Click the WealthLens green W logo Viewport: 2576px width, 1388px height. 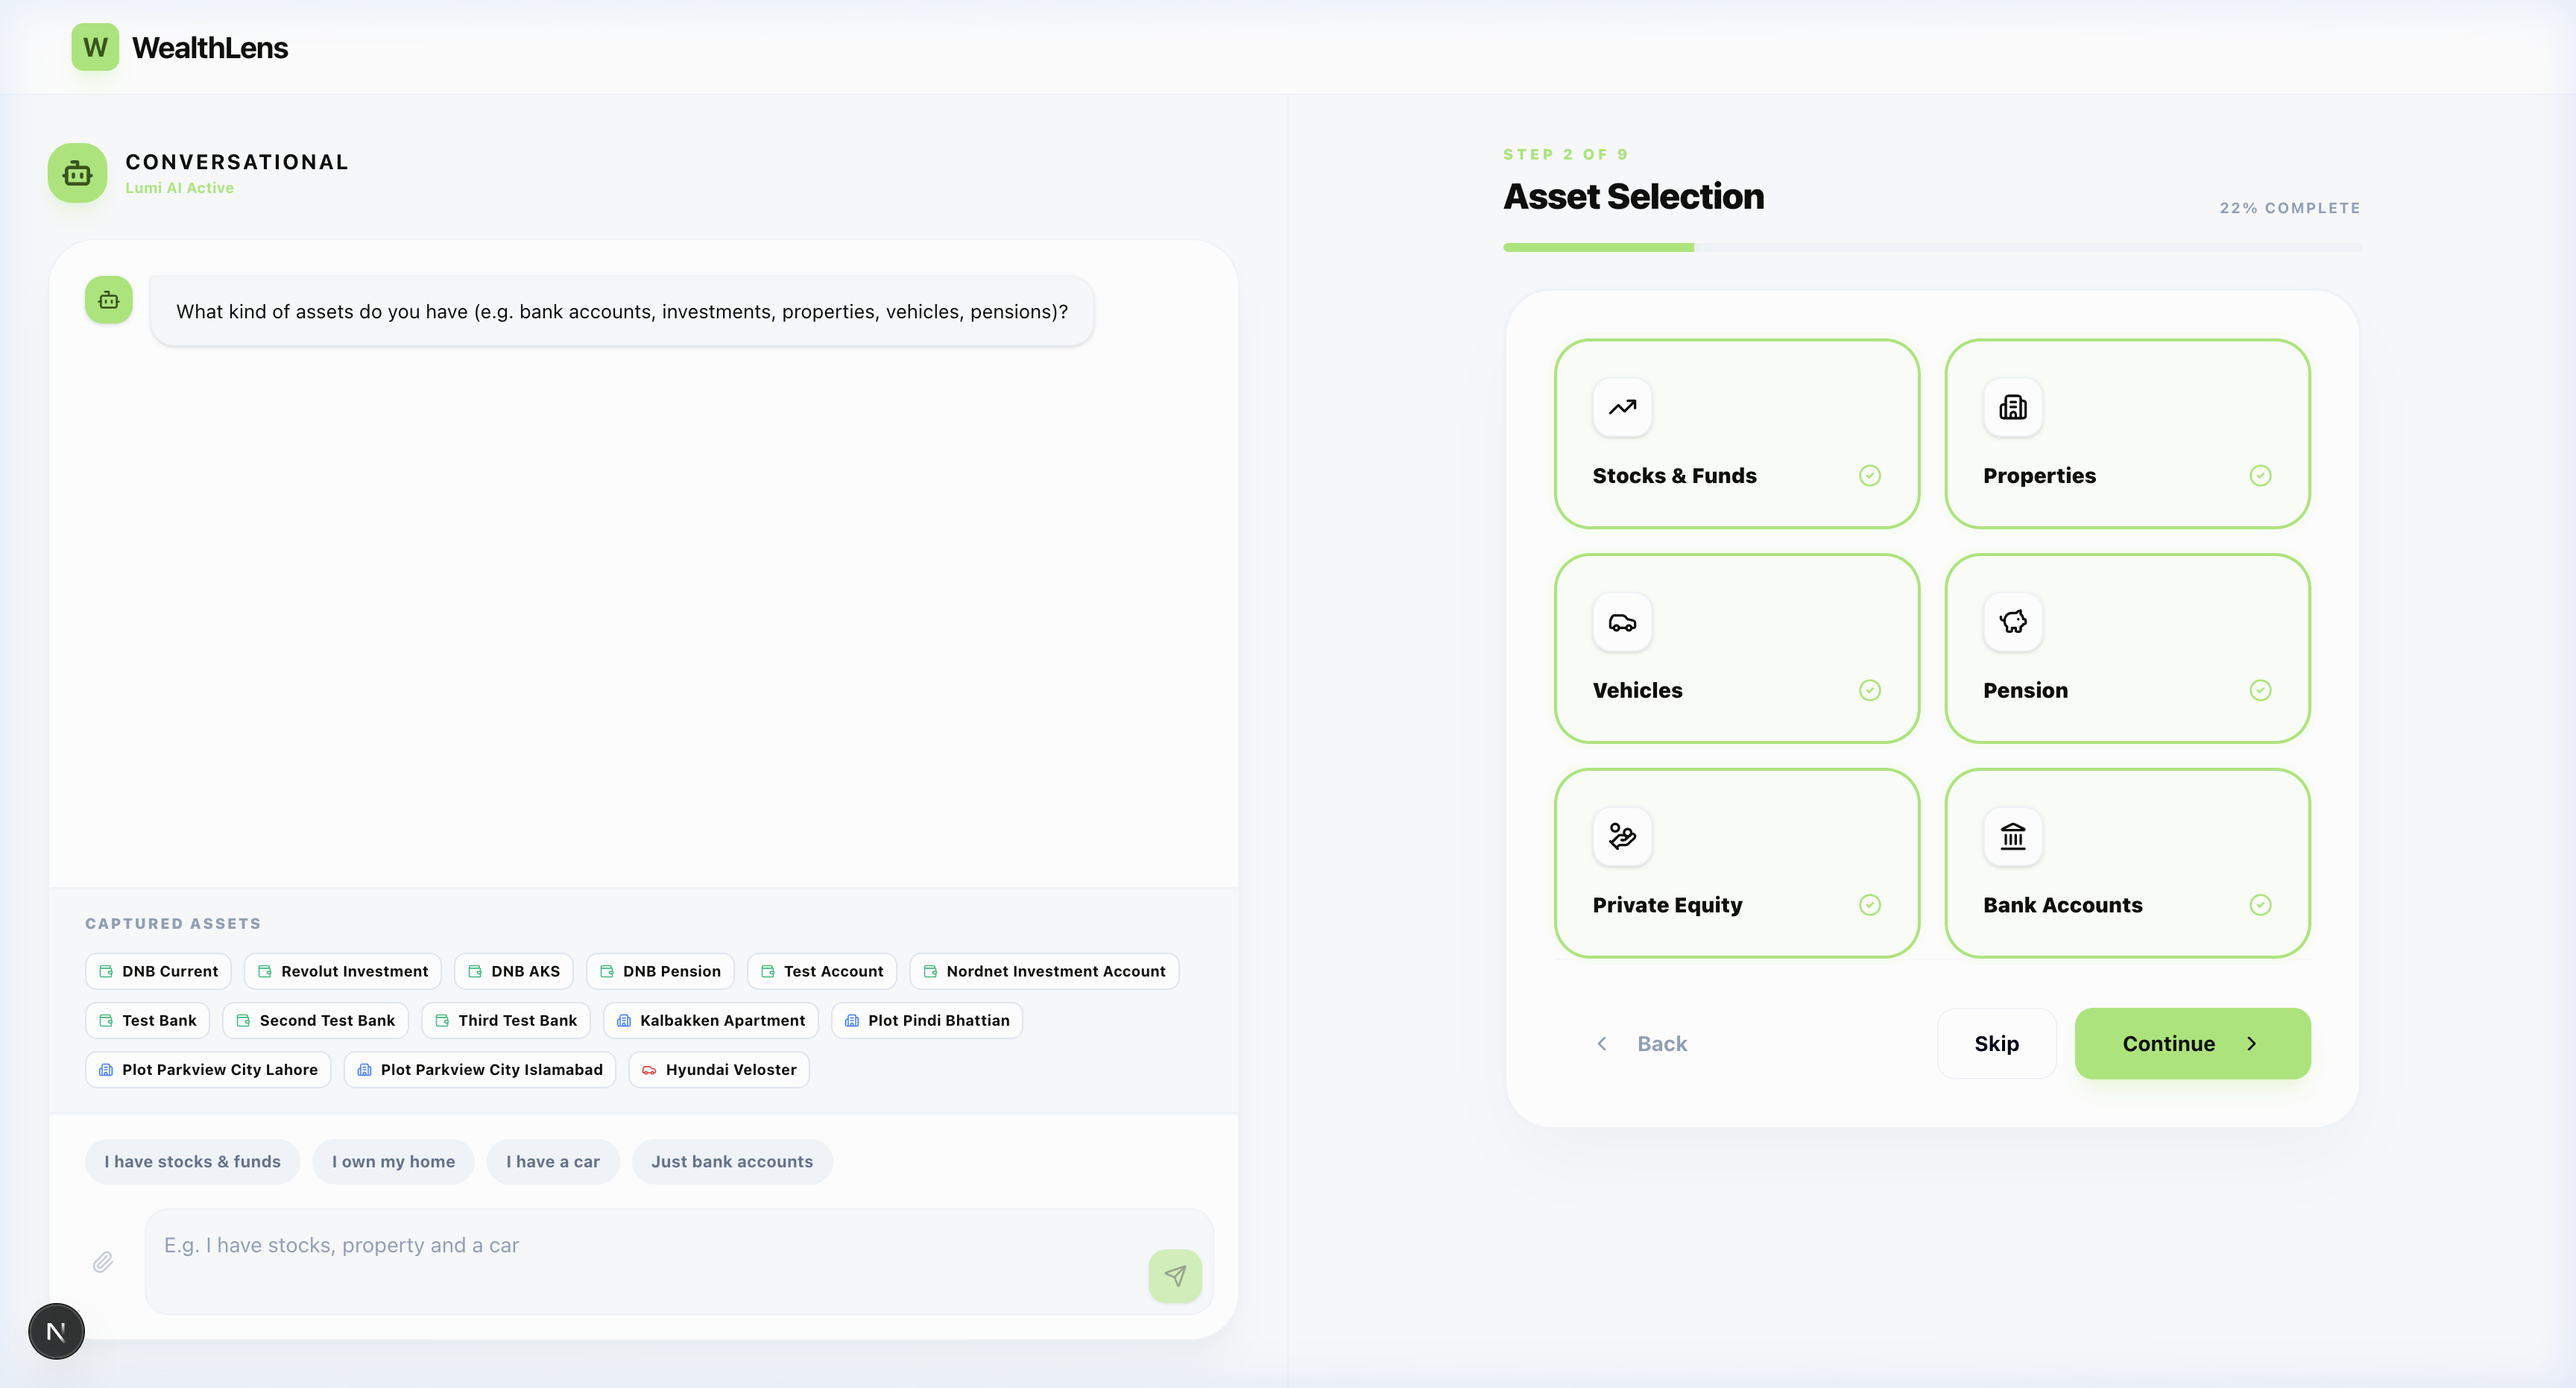[95, 47]
